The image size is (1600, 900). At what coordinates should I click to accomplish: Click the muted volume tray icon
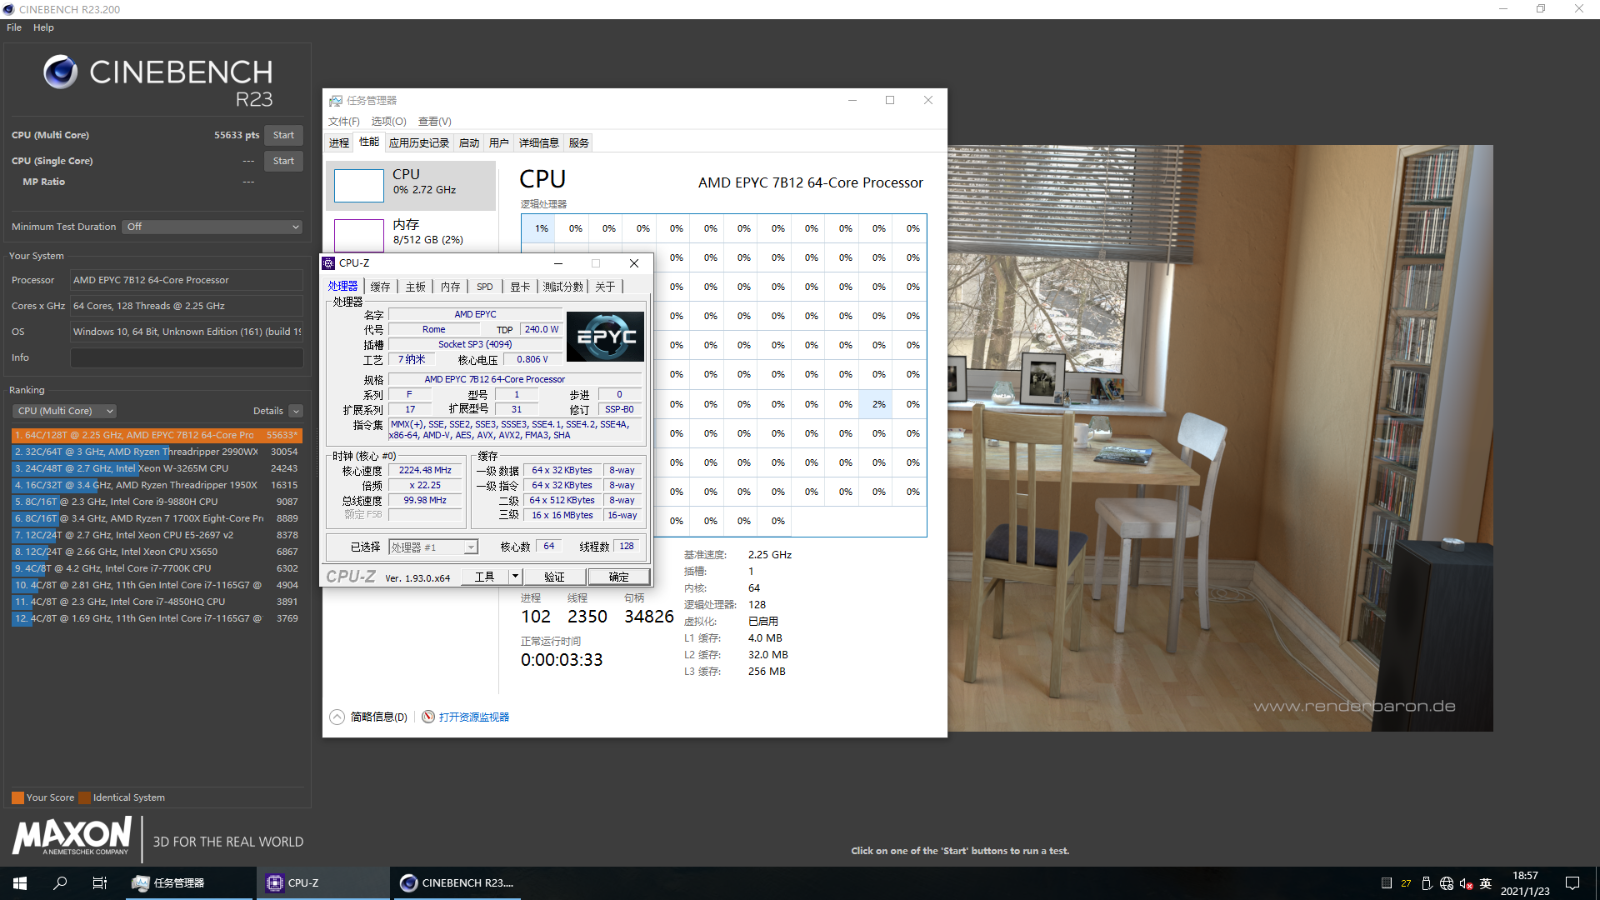(1466, 883)
